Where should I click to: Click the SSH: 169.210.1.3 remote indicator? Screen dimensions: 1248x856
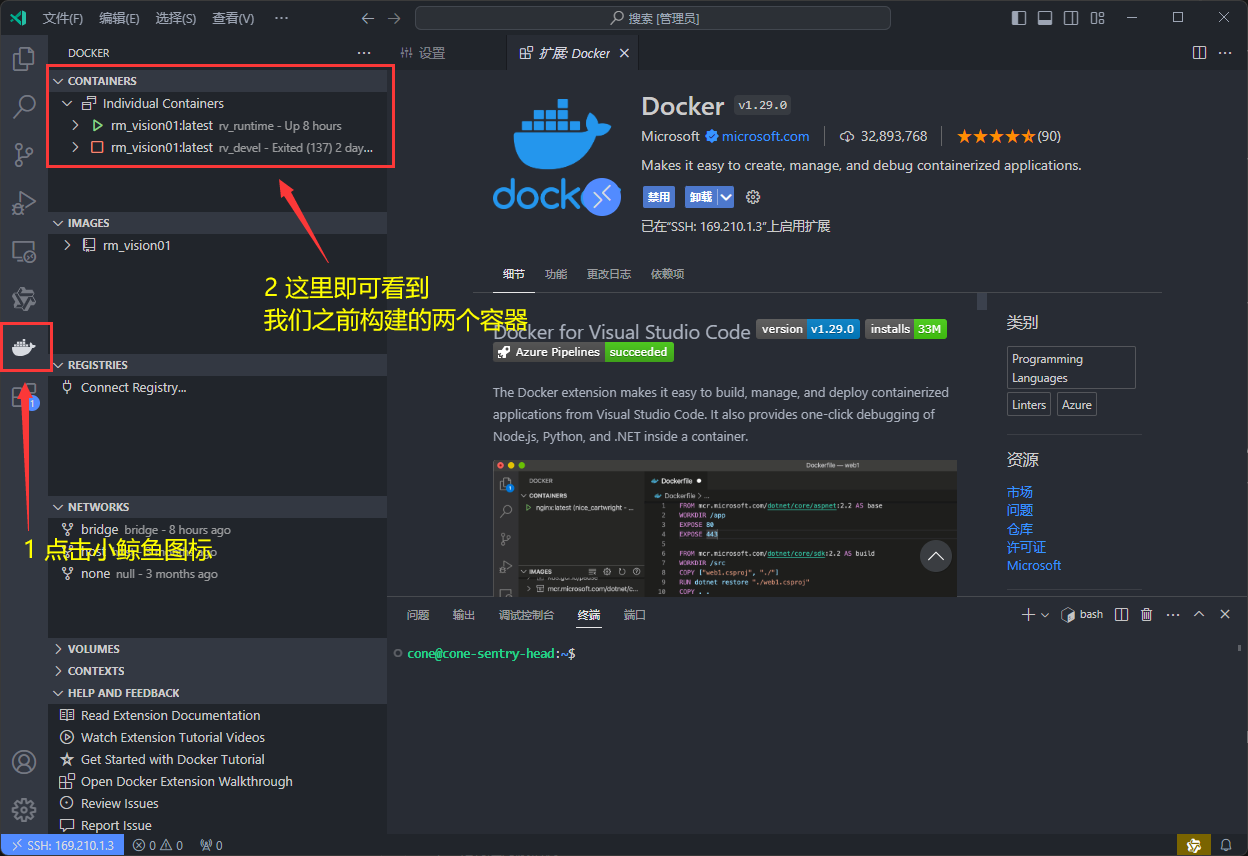61,845
